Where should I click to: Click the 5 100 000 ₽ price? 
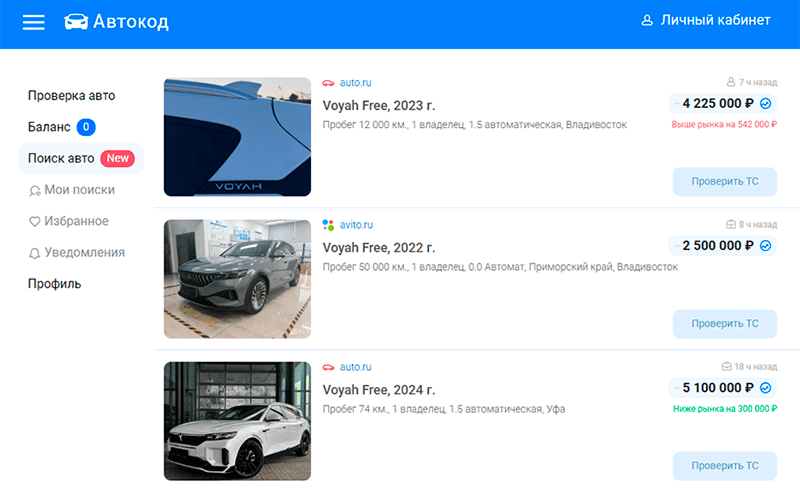[x=718, y=388]
